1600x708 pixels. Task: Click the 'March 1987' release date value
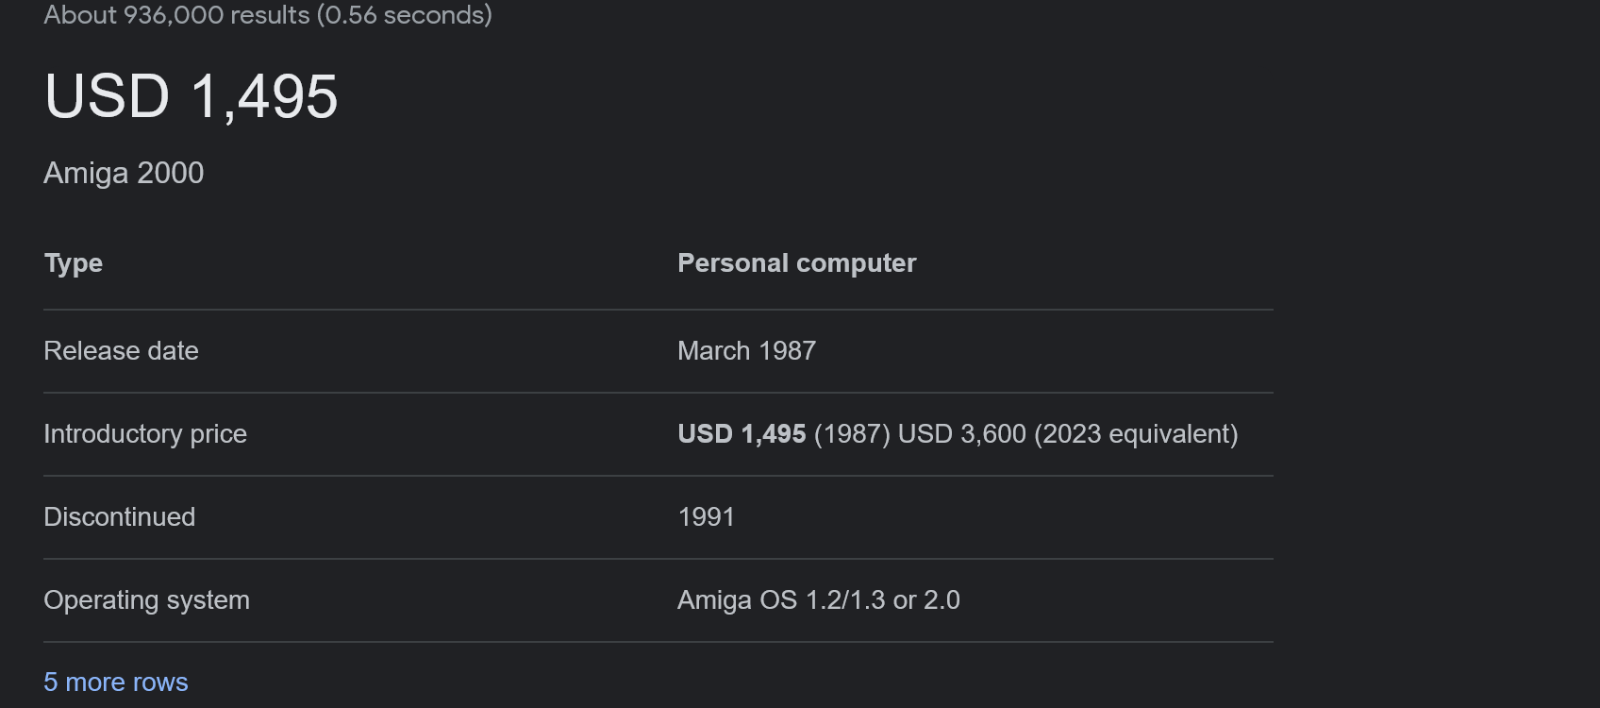point(747,351)
